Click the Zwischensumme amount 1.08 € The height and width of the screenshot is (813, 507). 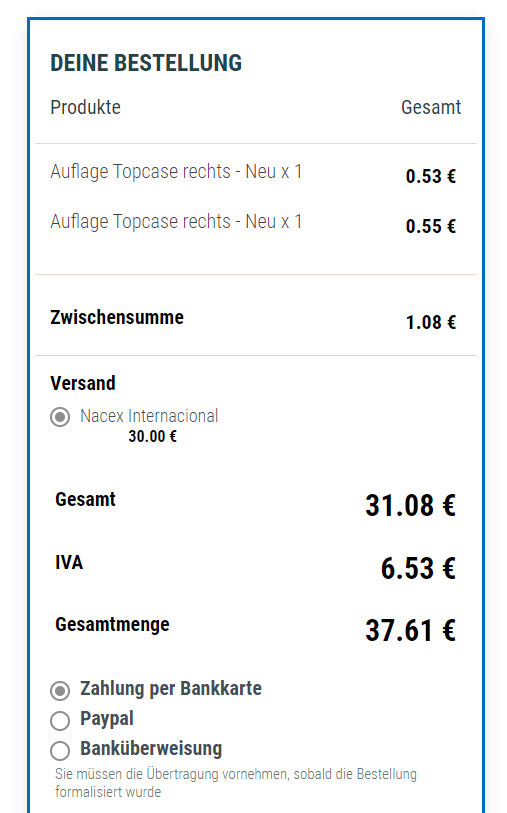tap(431, 323)
